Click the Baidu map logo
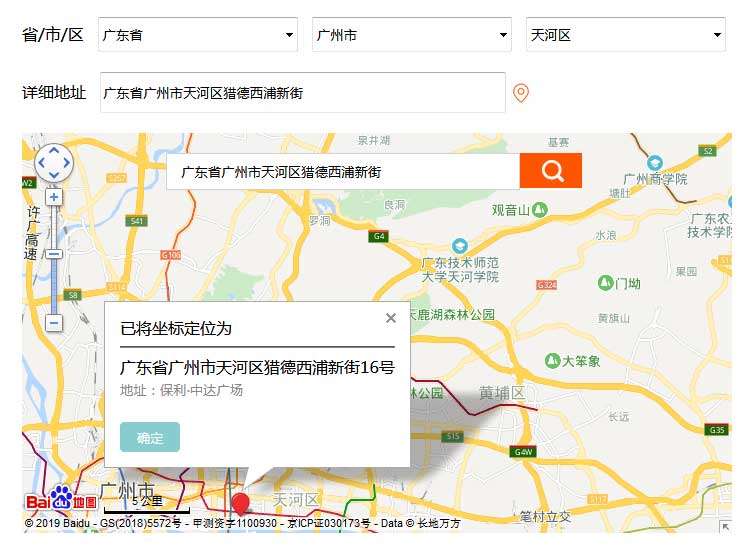 [61, 501]
